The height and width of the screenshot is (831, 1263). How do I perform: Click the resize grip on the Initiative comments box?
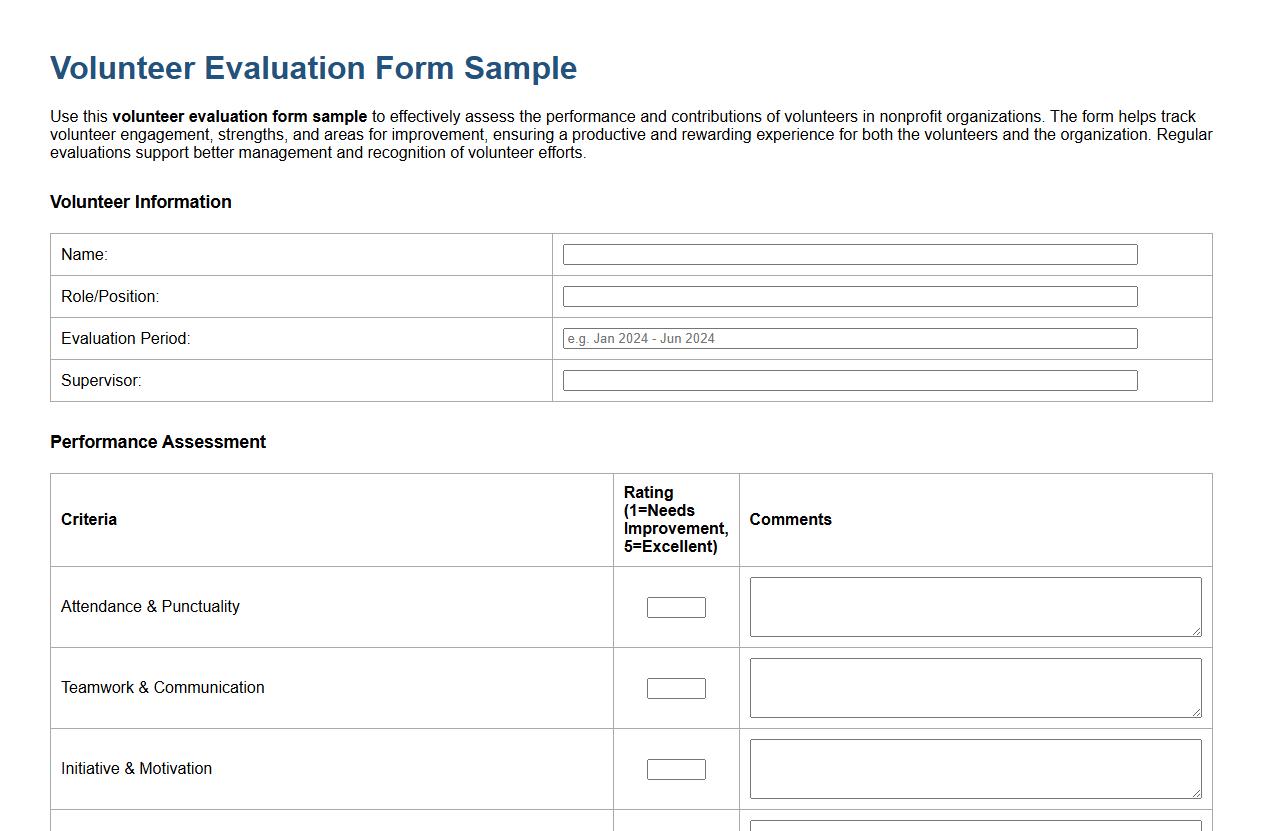(1196, 794)
